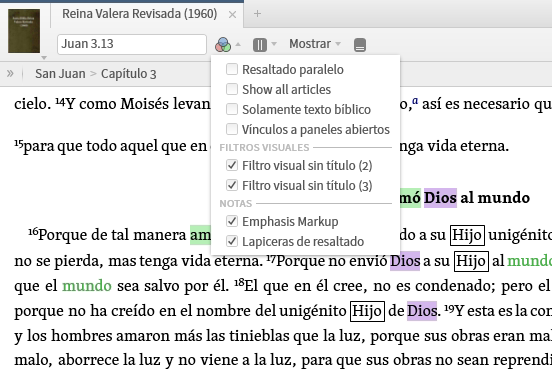This screenshot has height=372, width=552.
Task: Click the Juan 3.13 reference box
Action: [x=132, y=44]
